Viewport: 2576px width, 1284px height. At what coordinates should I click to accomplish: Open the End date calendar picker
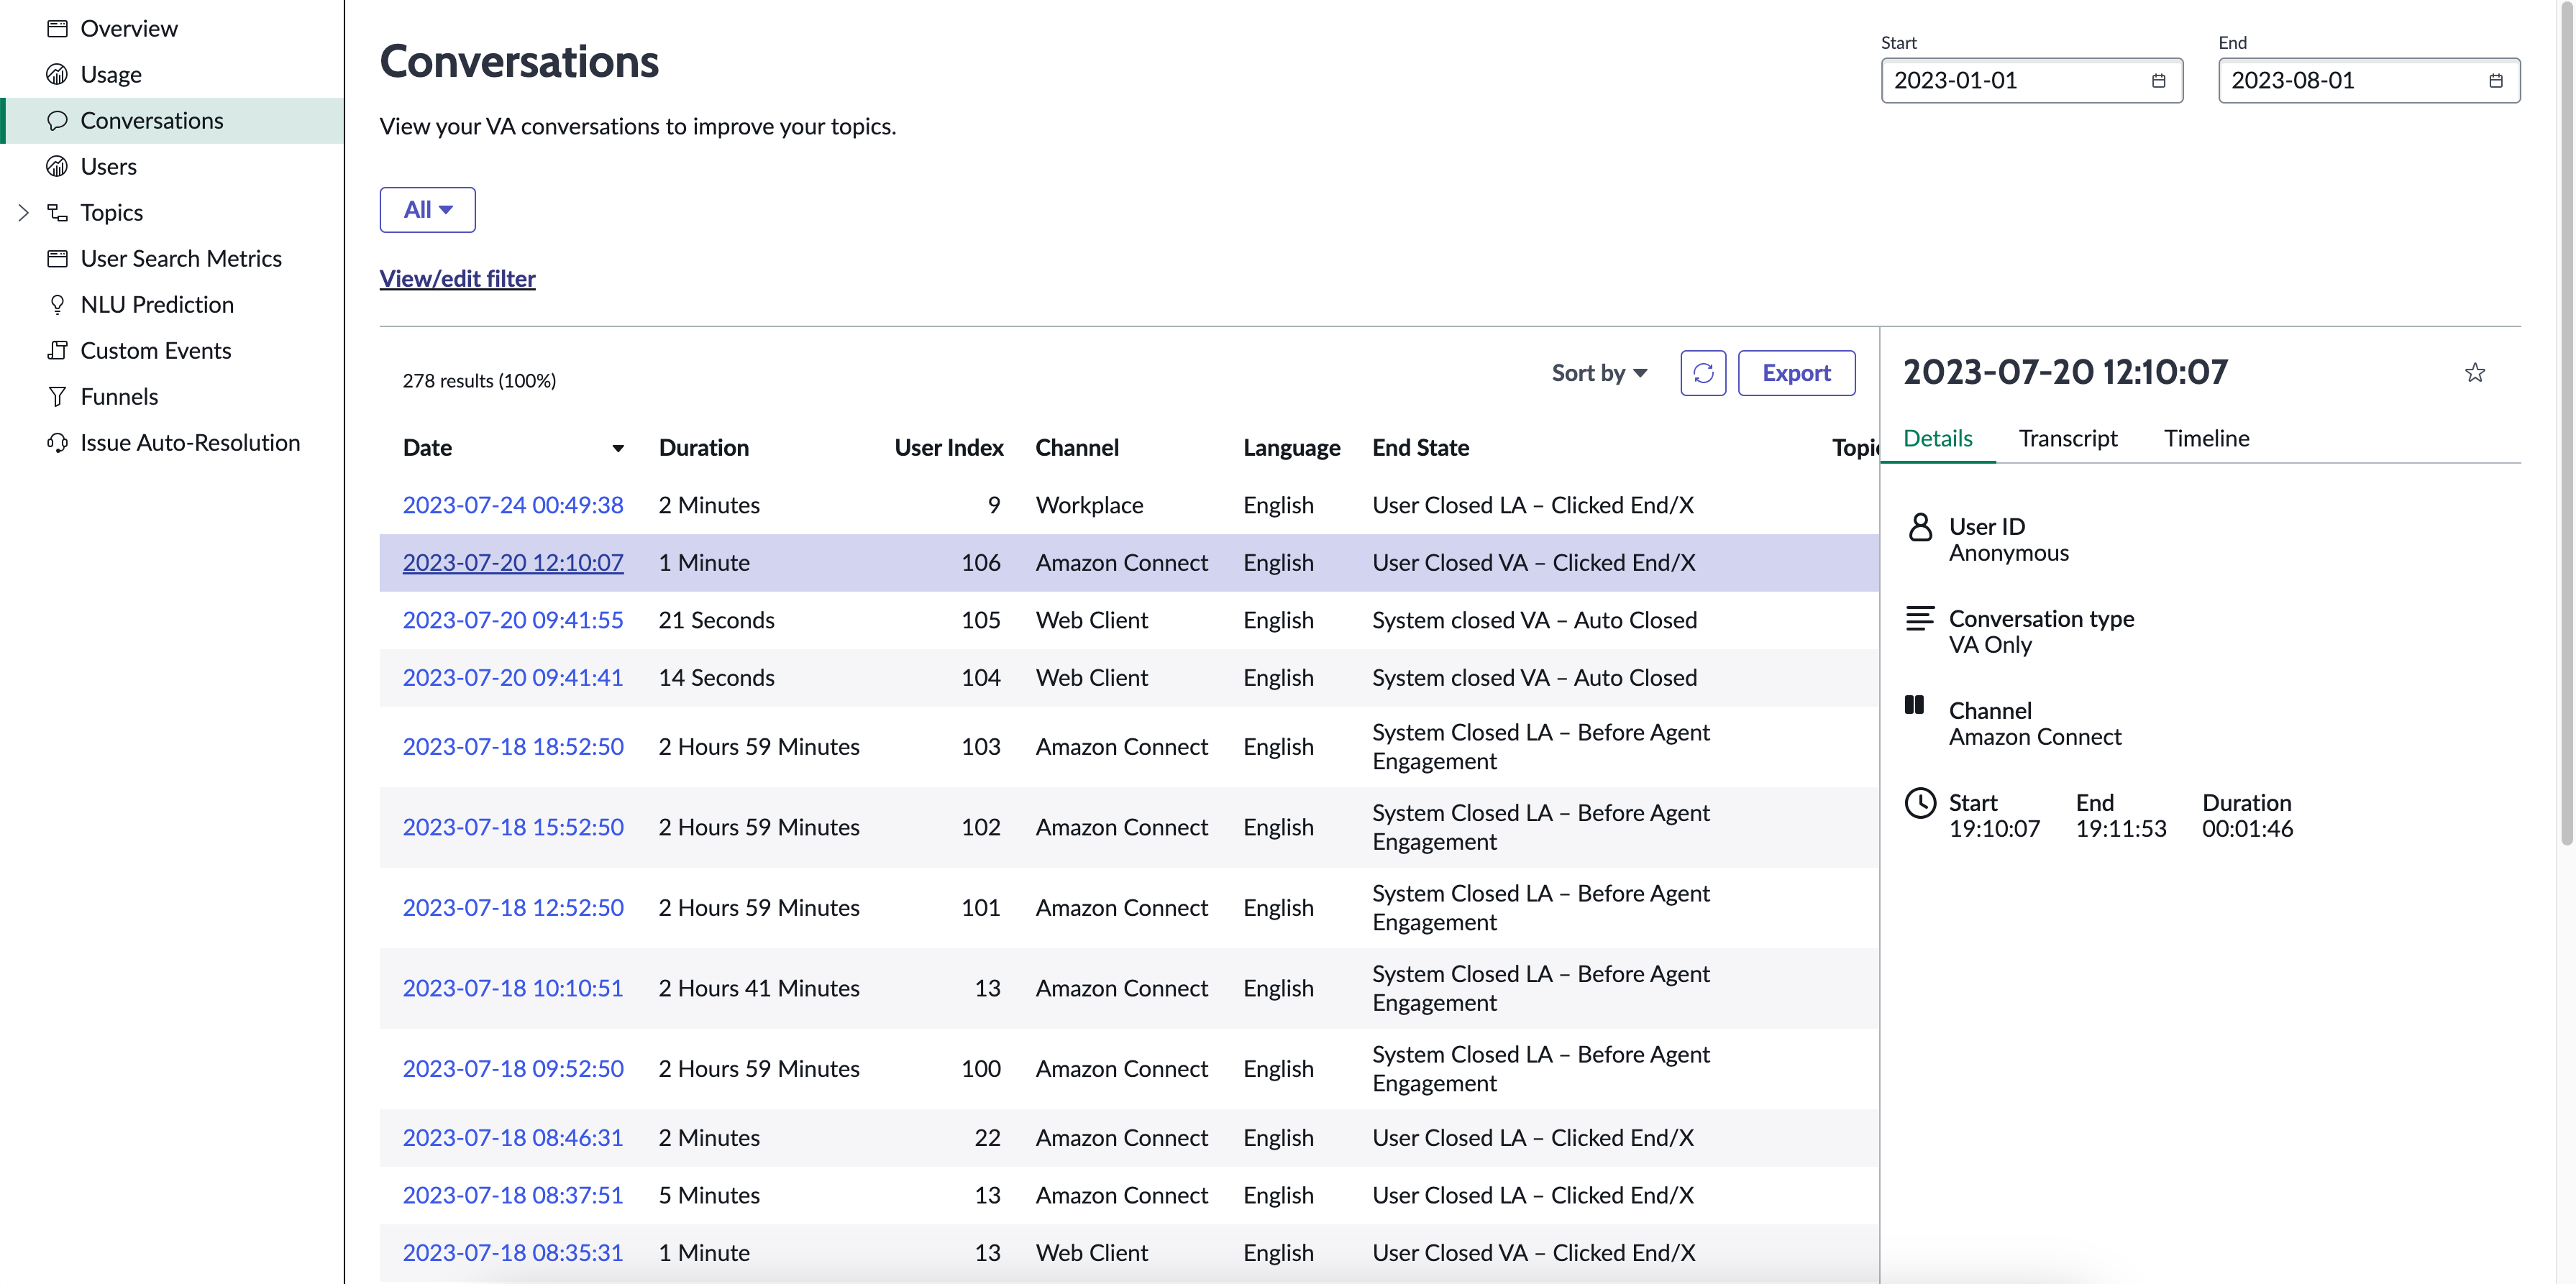pos(2495,81)
